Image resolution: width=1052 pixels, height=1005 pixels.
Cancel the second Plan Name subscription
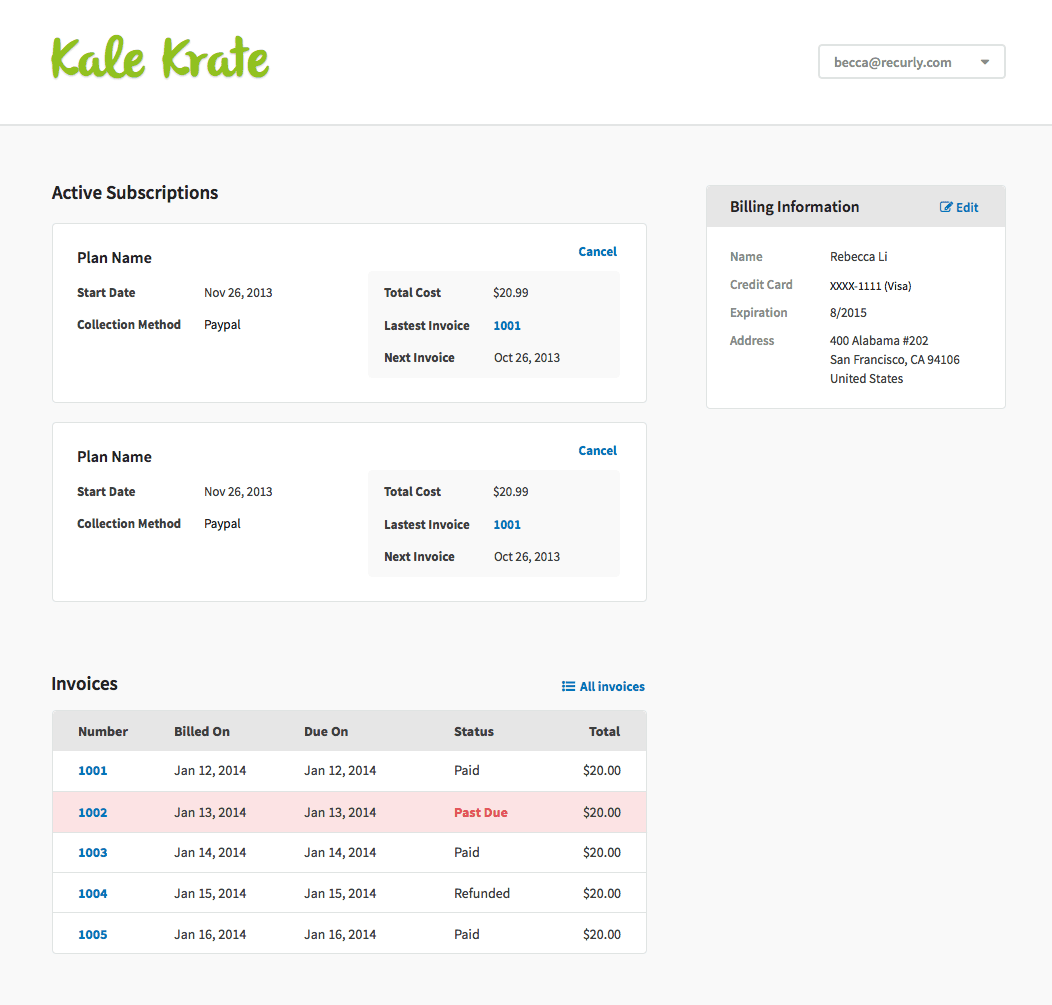pos(597,450)
